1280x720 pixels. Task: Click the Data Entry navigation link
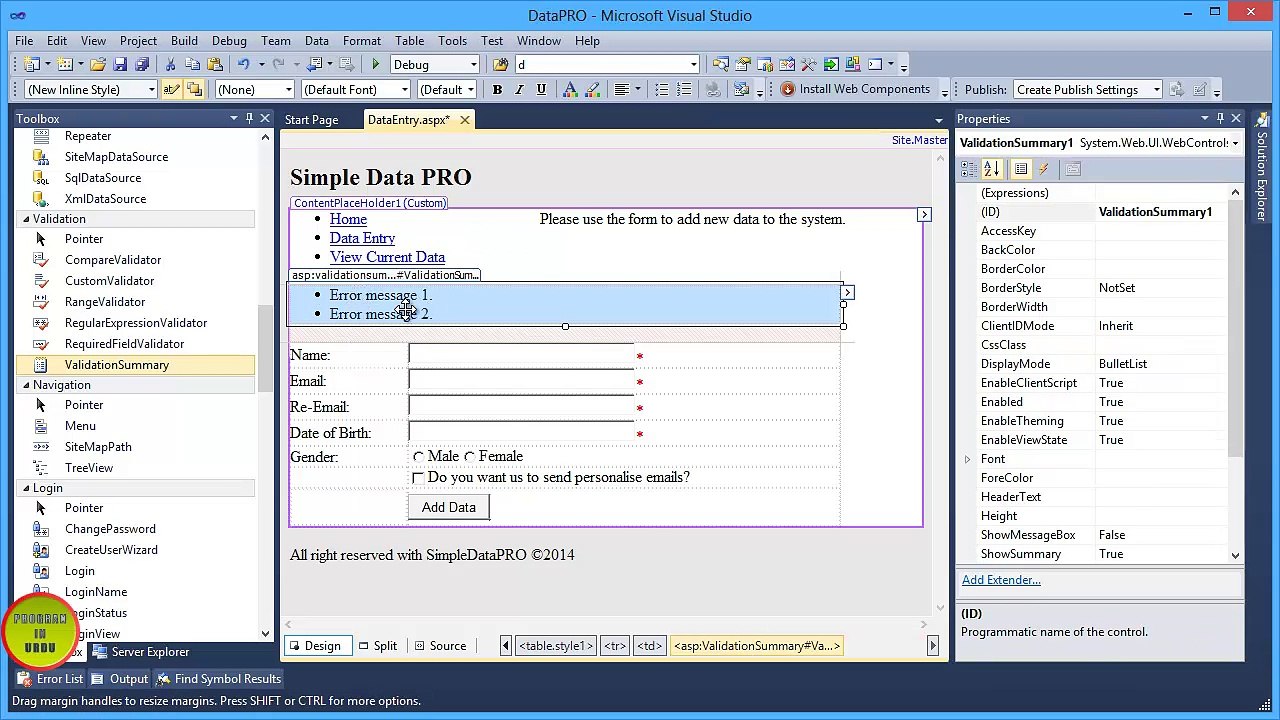tap(362, 238)
